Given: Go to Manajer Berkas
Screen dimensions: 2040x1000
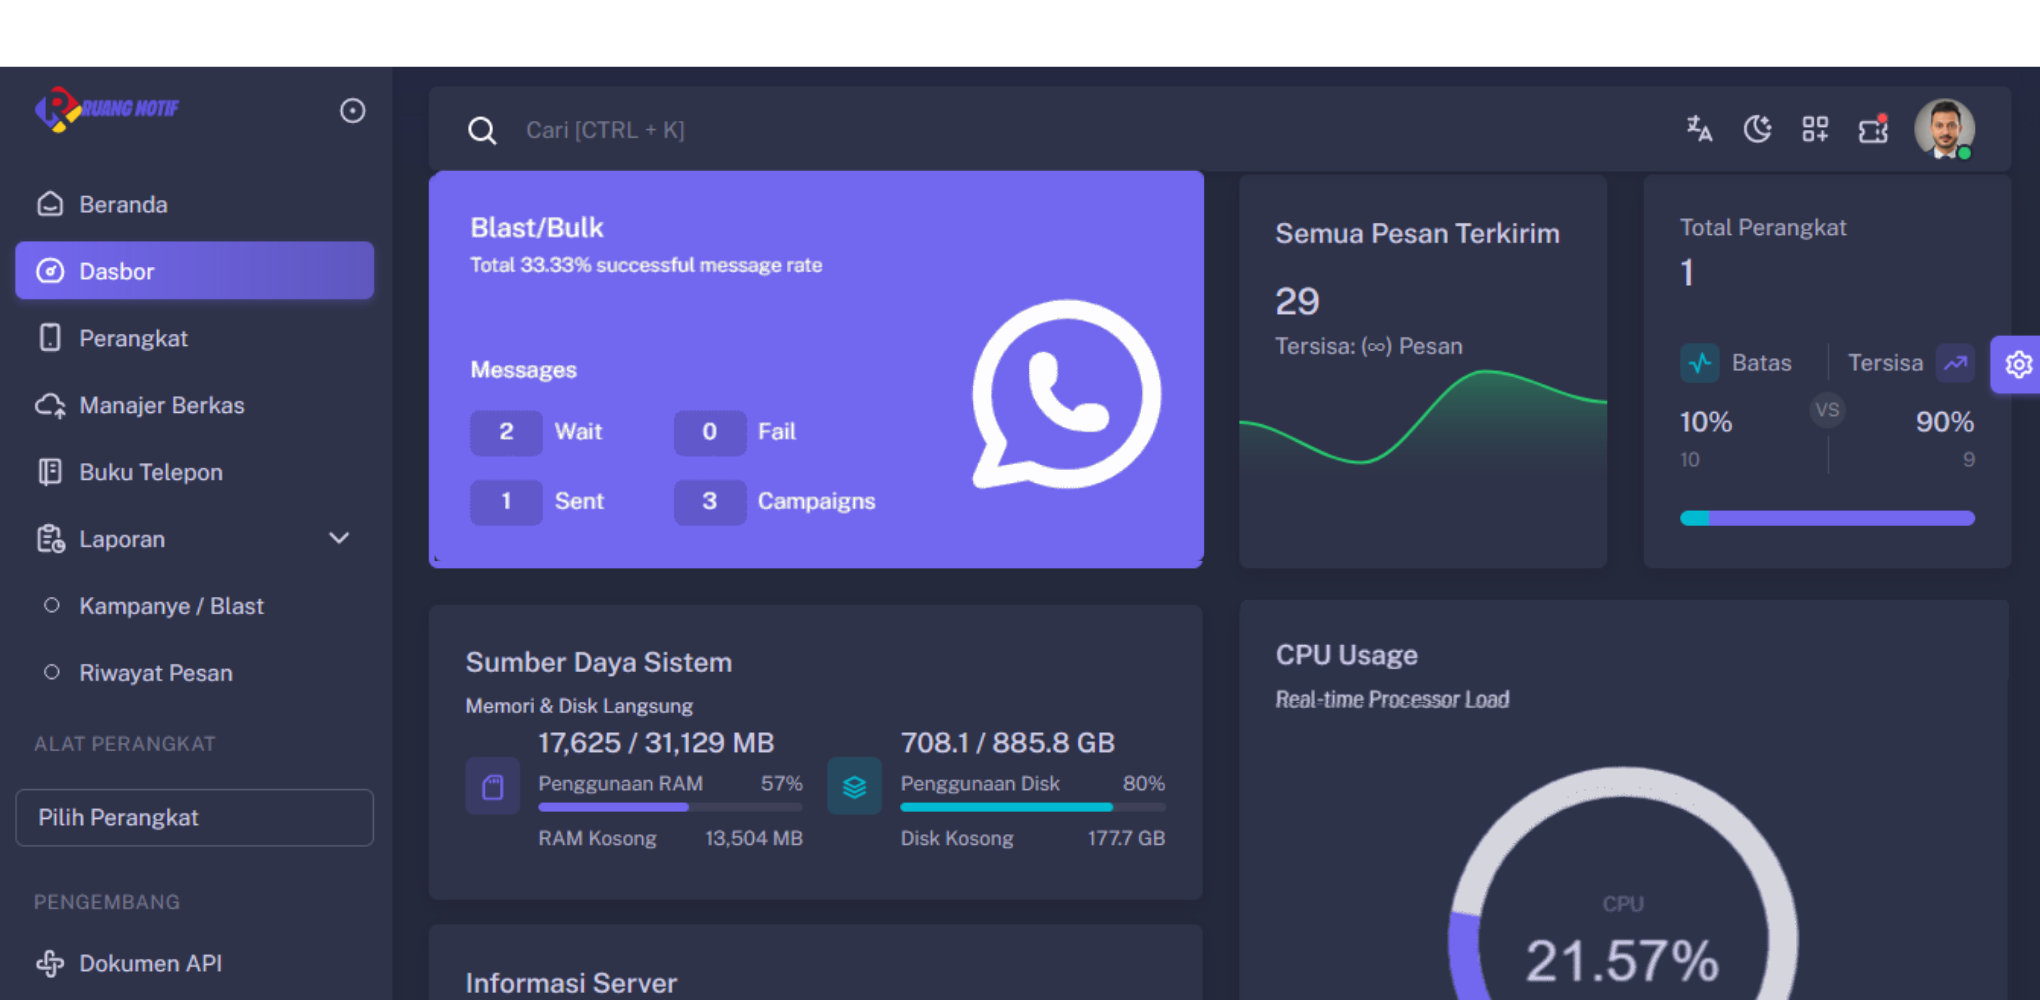Looking at the screenshot, I should coord(195,405).
